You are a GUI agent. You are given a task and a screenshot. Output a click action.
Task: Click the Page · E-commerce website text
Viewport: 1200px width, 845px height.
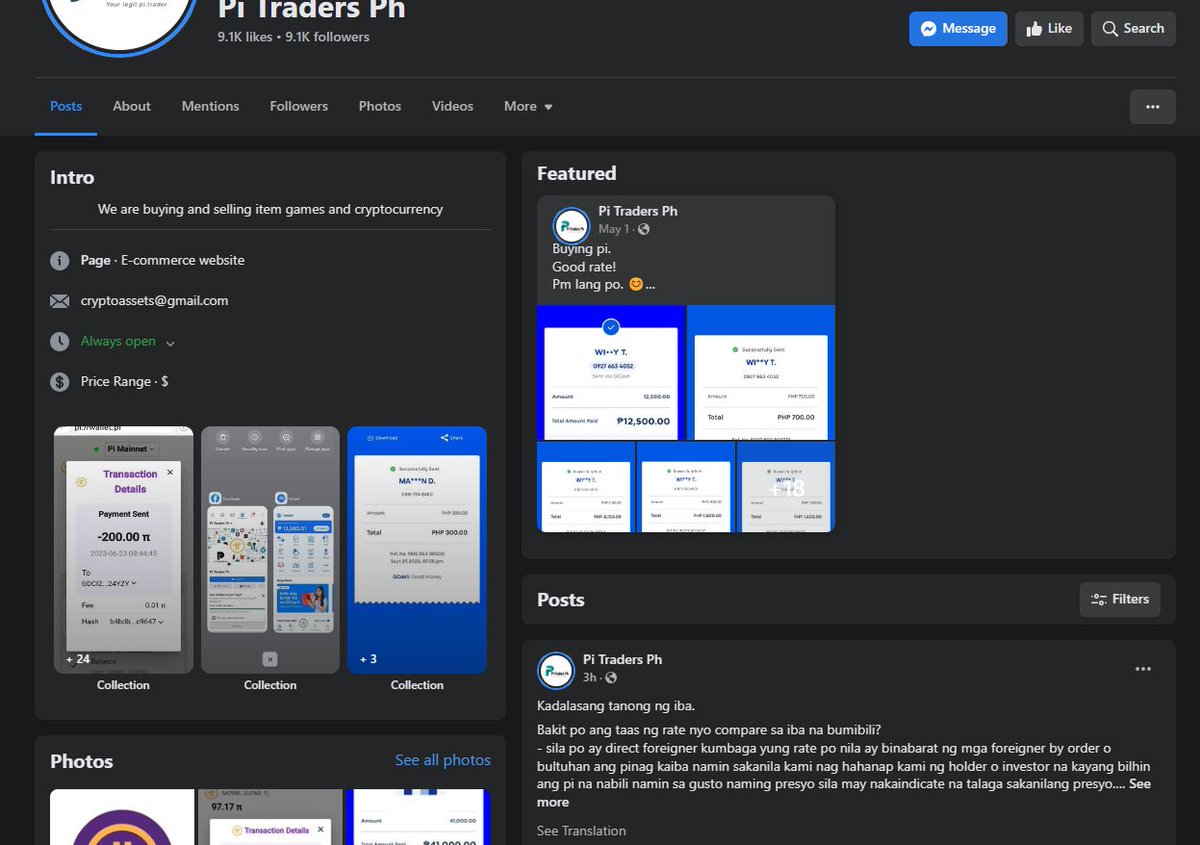(163, 260)
